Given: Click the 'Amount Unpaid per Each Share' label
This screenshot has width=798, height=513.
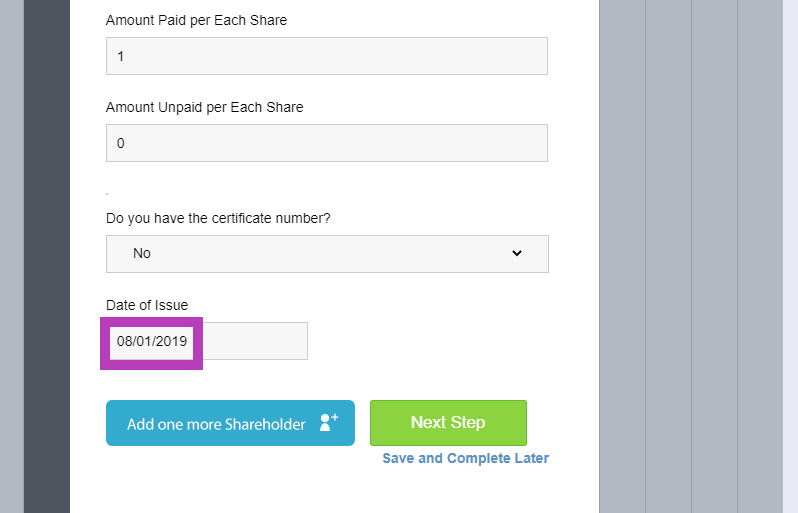Looking at the screenshot, I should click(x=205, y=107).
